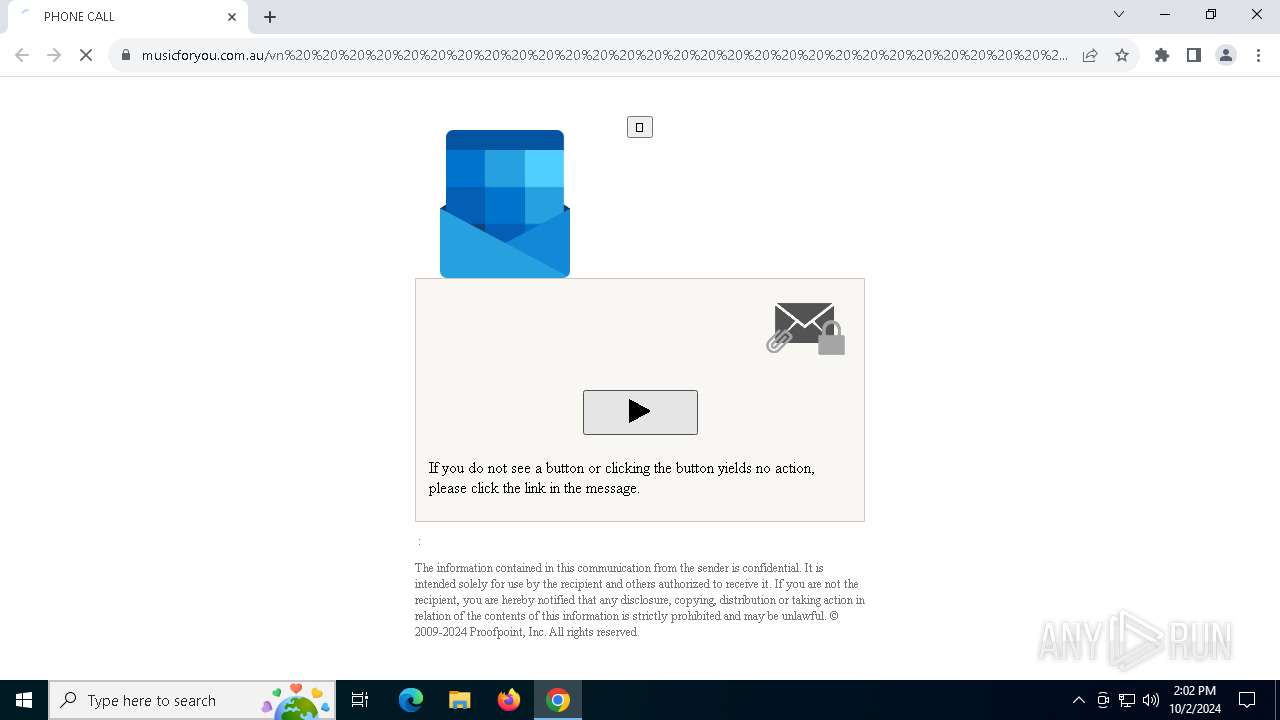Image resolution: width=1280 pixels, height=720 pixels.
Task: Click the Outlook envelope logo
Action: pyautogui.click(x=505, y=204)
